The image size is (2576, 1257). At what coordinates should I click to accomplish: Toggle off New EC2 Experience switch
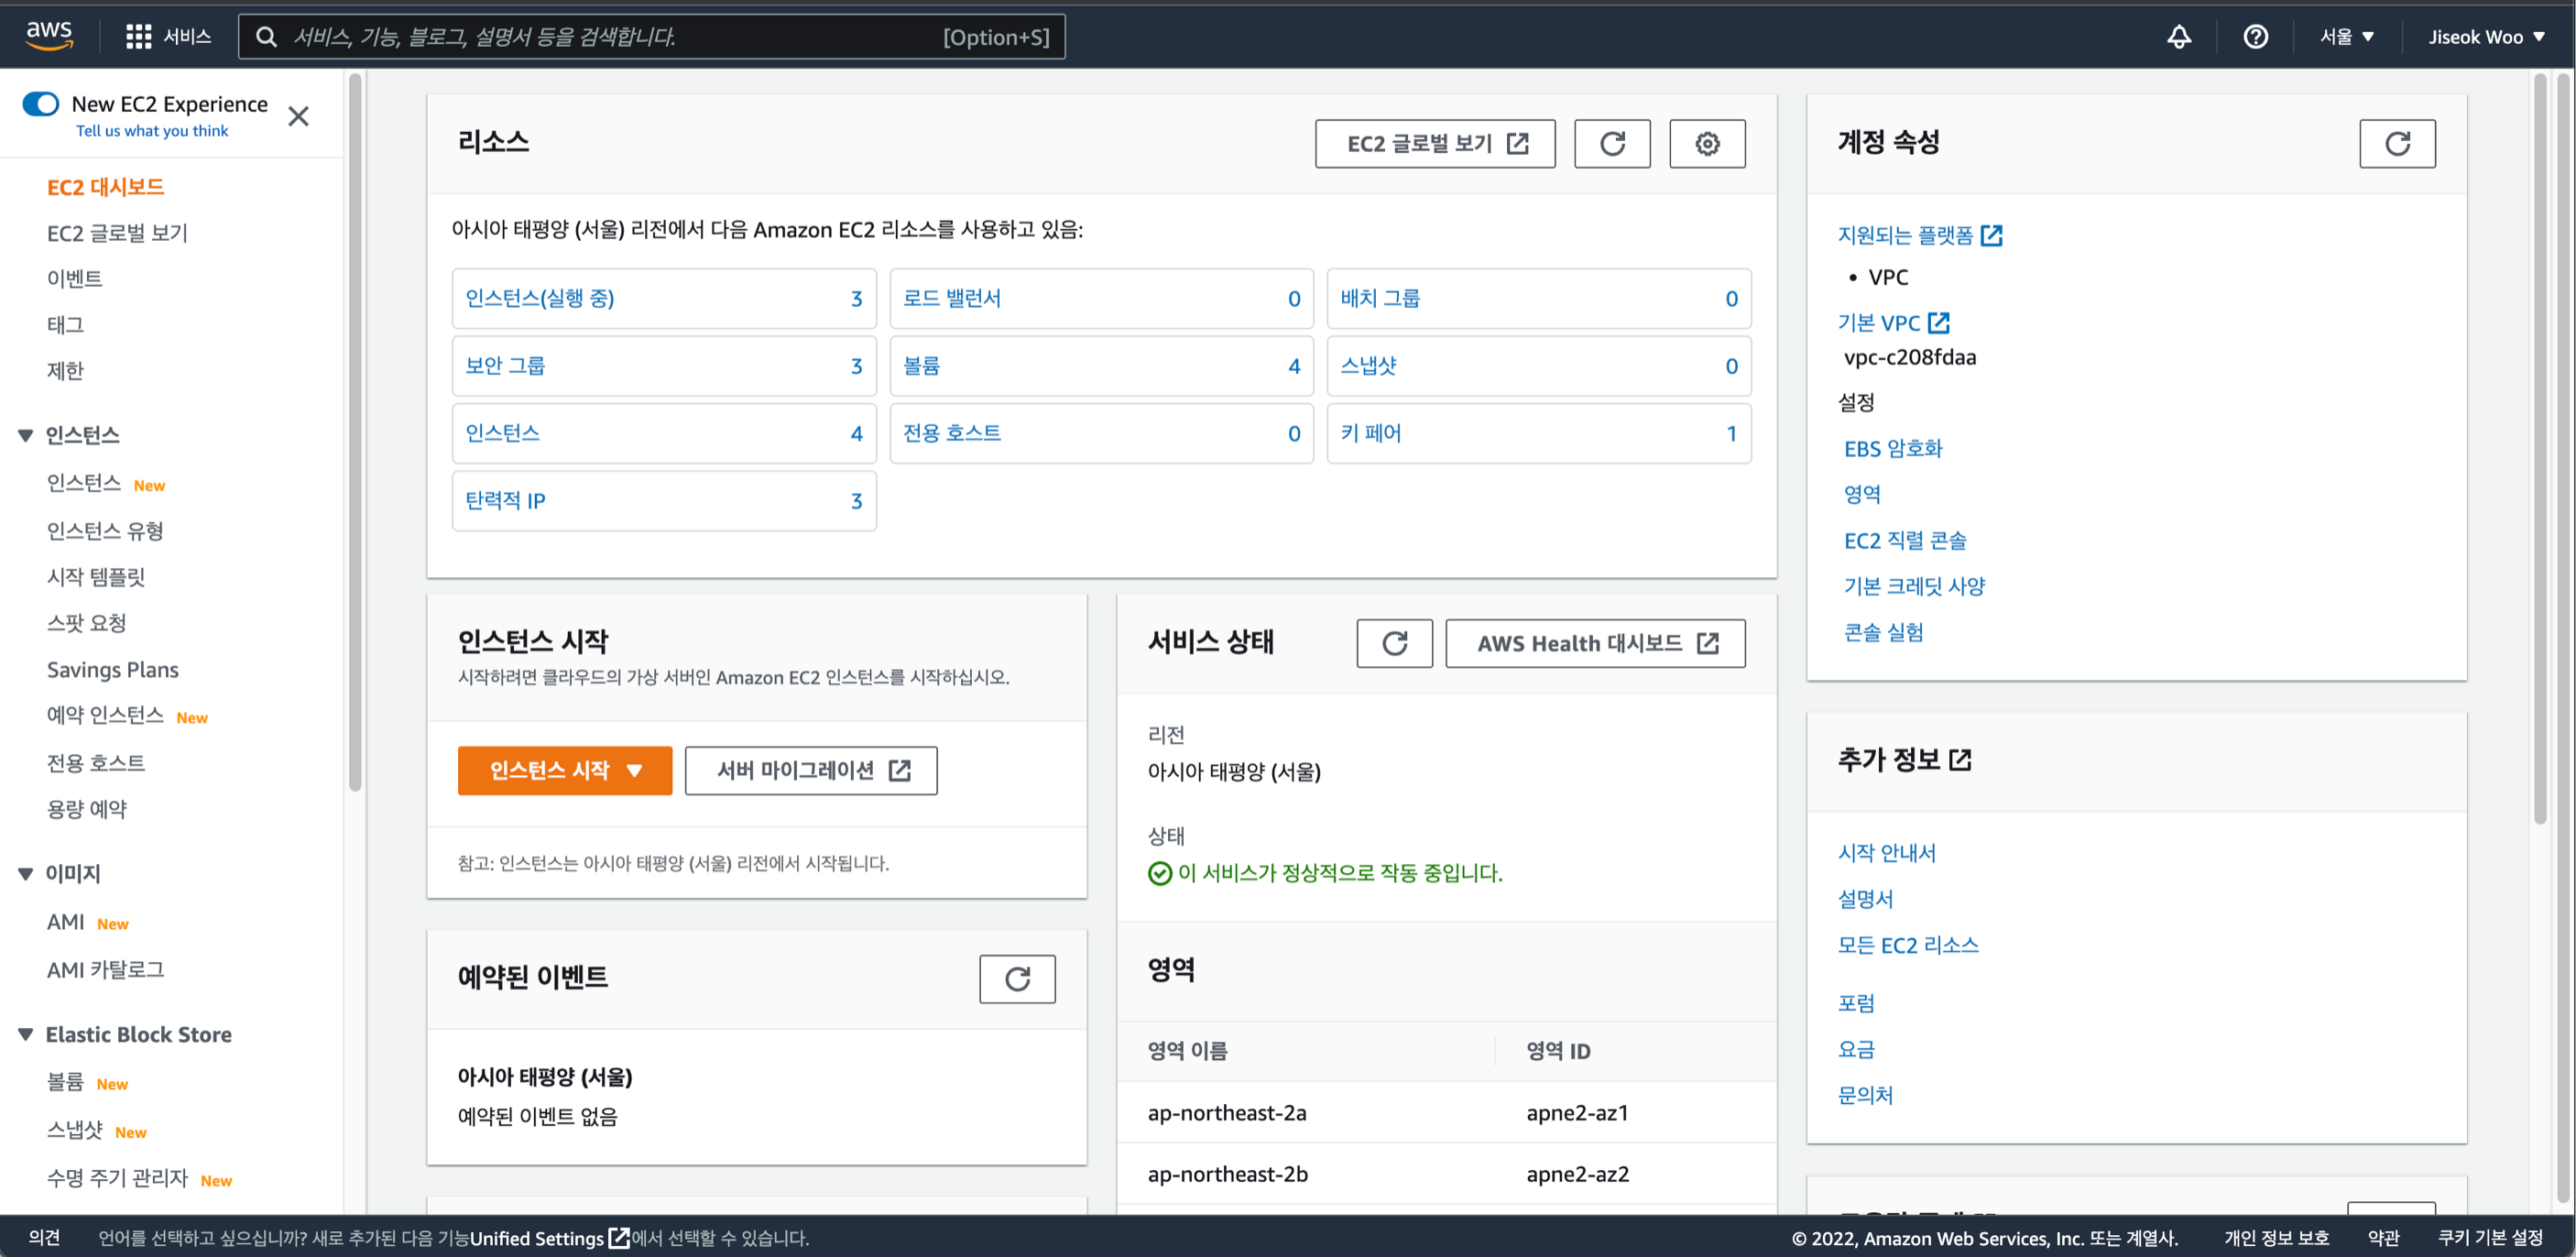(x=41, y=104)
